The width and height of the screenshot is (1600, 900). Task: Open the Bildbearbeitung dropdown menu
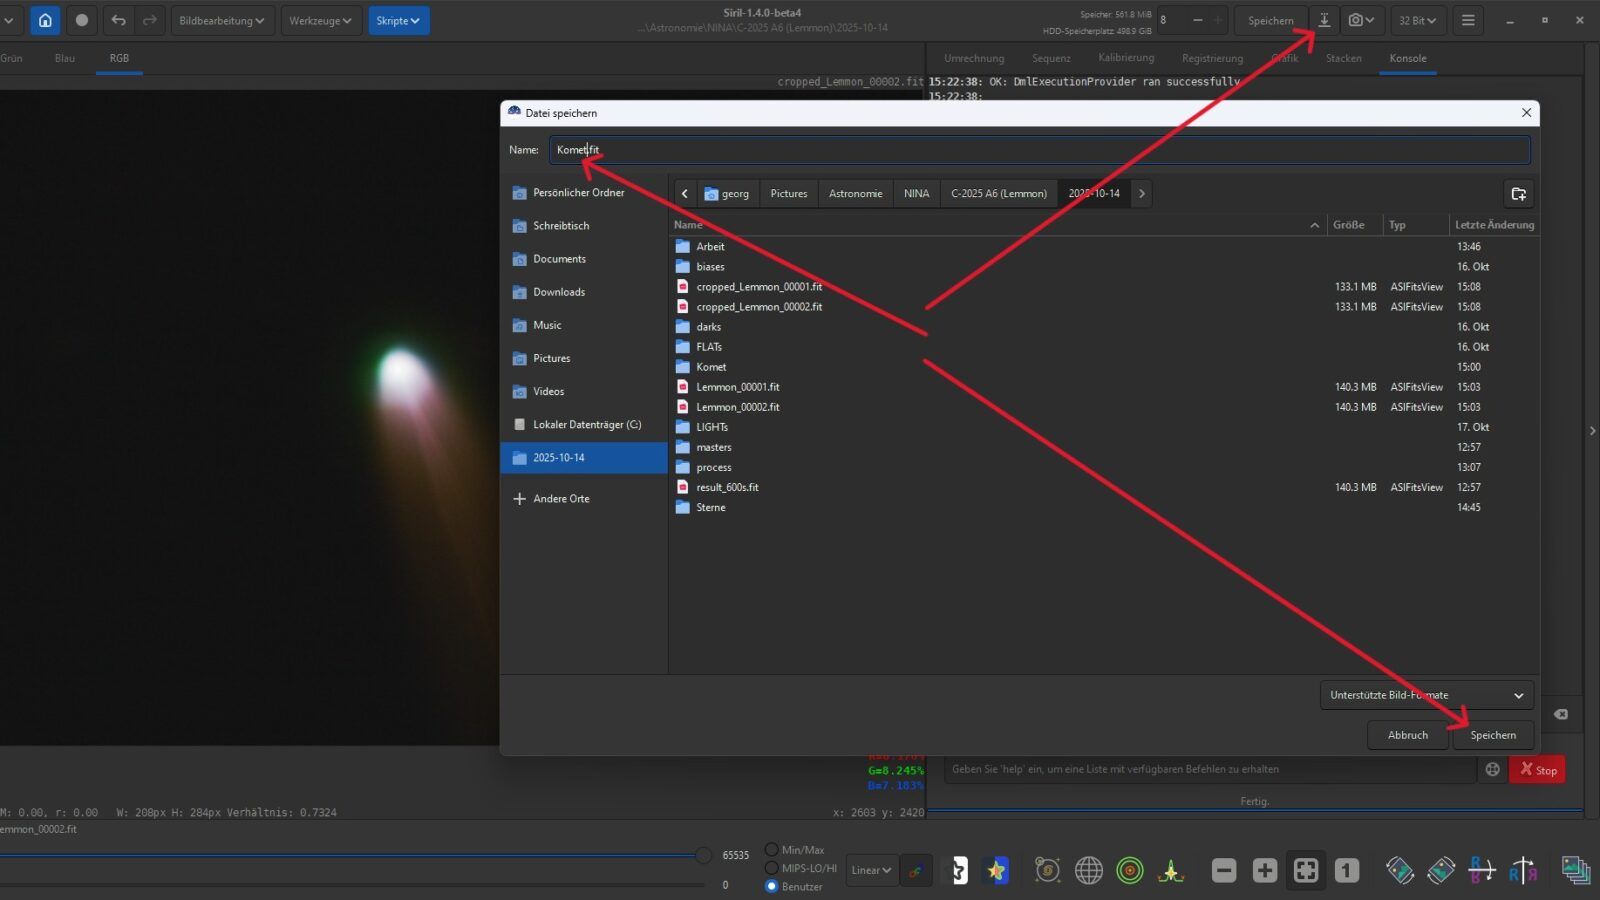pyautogui.click(x=221, y=20)
